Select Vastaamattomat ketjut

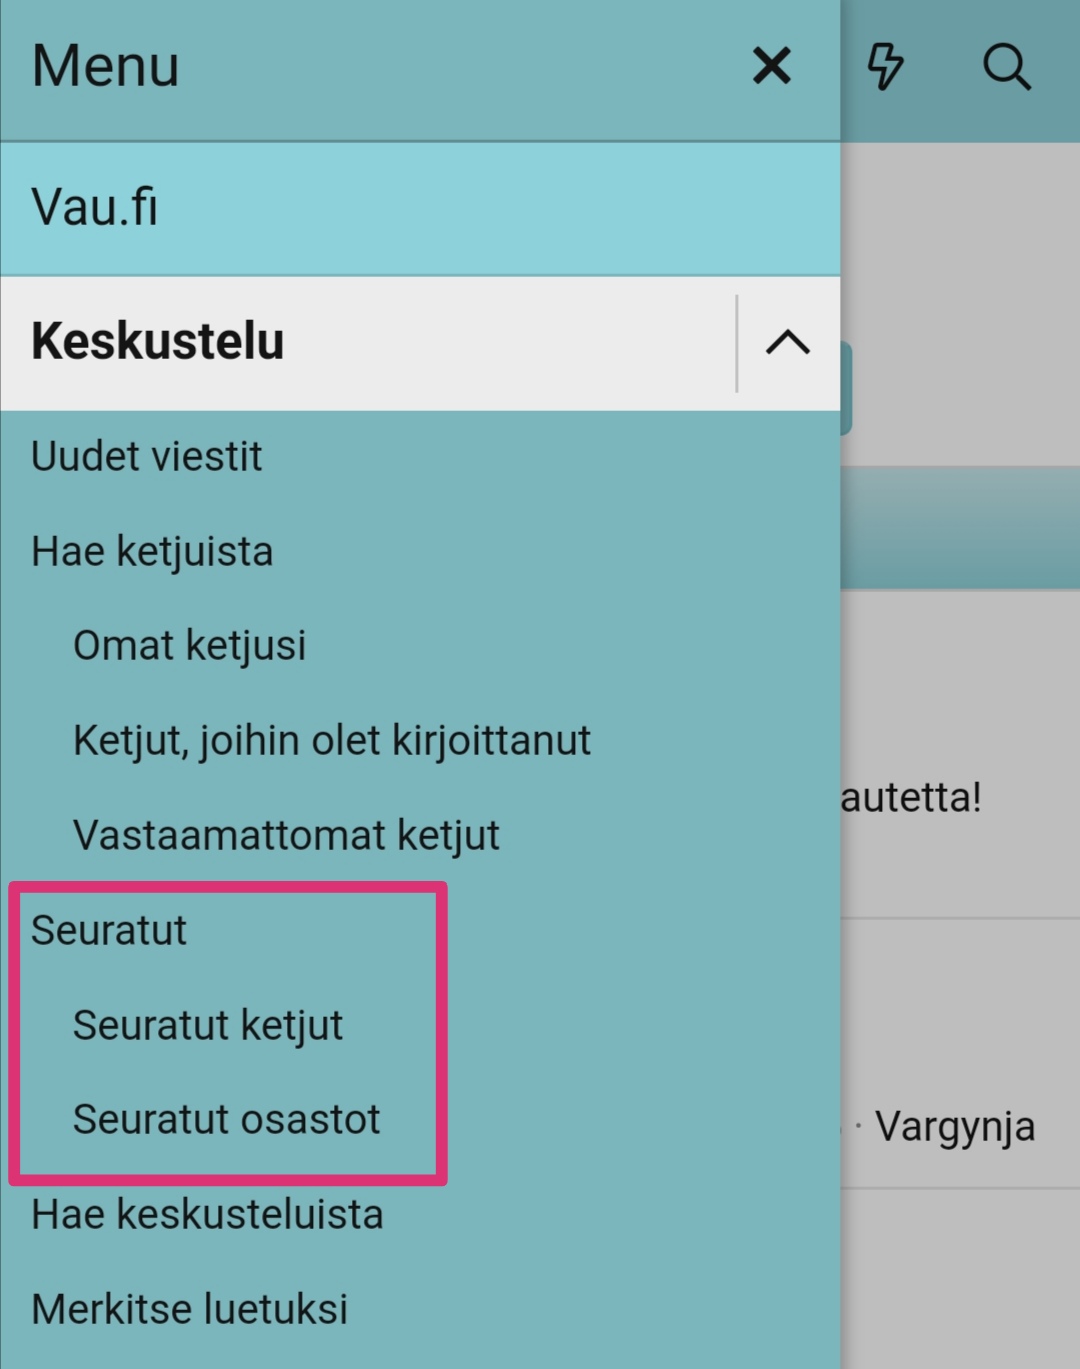[286, 835]
